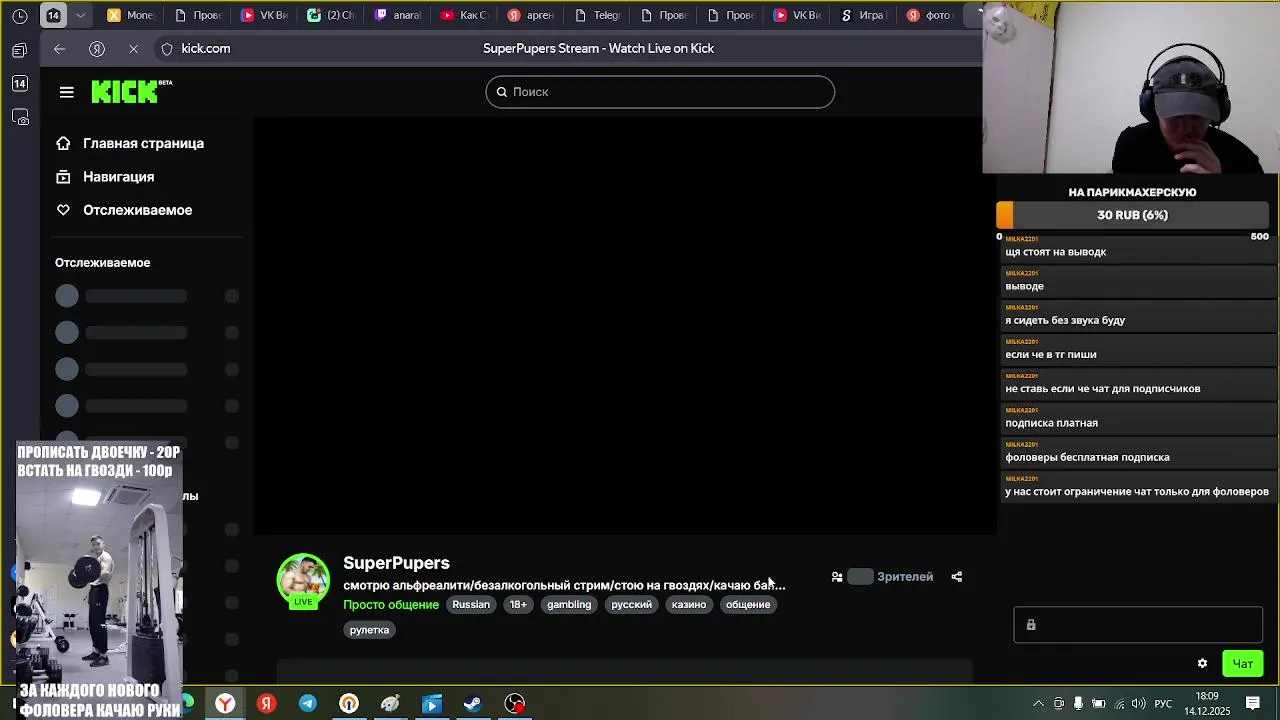Image resolution: width=1280 pixels, height=720 pixels.
Task: Focus the Поиск search field
Action: pos(660,92)
